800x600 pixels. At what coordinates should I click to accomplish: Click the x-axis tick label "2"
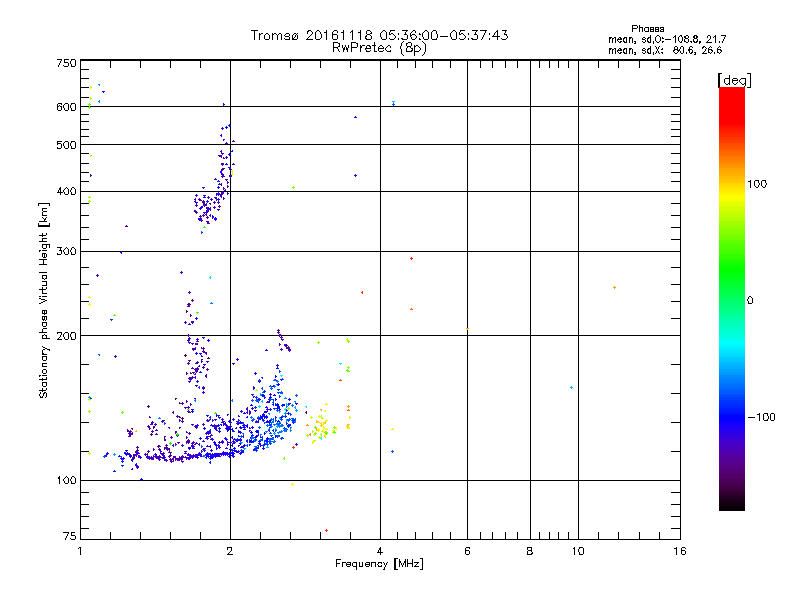230,551
